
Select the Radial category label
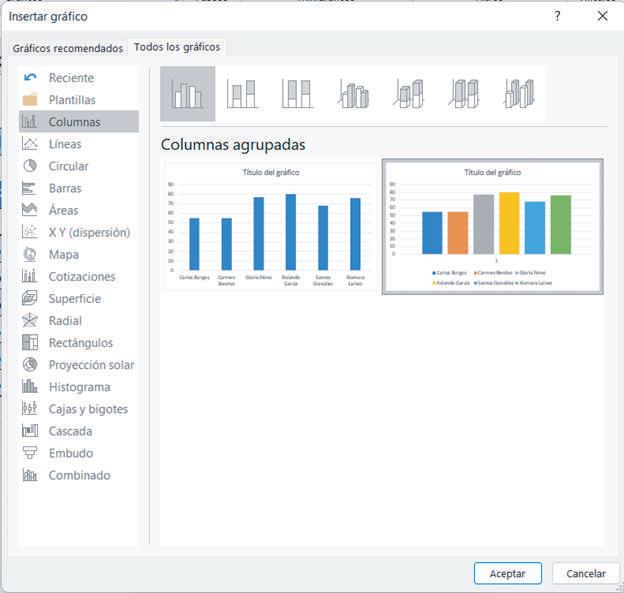(65, 320)
